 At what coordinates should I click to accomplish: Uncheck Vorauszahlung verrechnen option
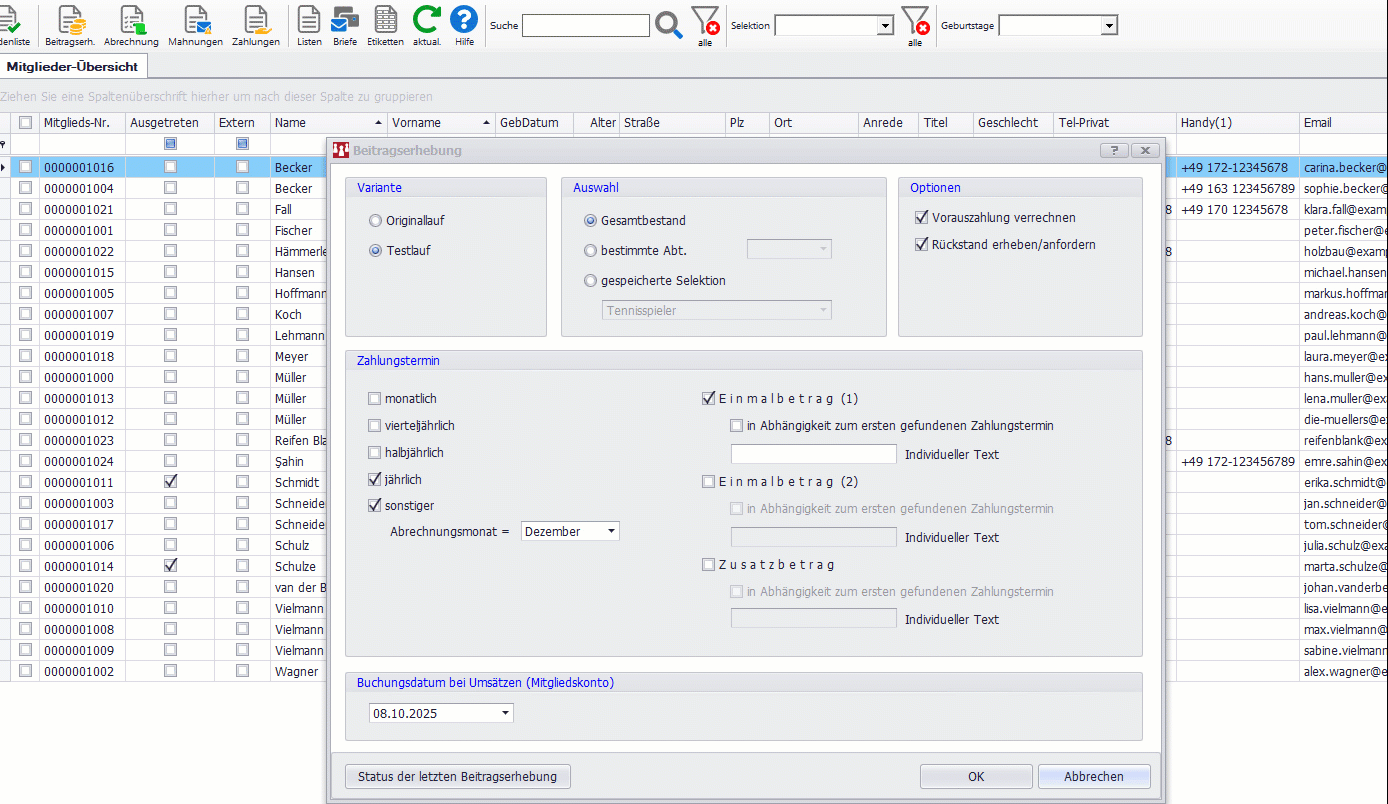[922, 218]
